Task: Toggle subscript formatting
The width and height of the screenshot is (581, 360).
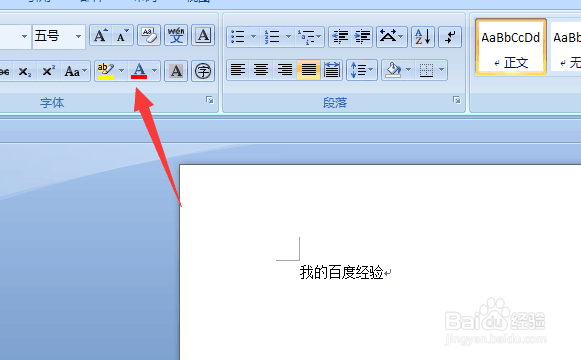Action: (x=25, y=71)
